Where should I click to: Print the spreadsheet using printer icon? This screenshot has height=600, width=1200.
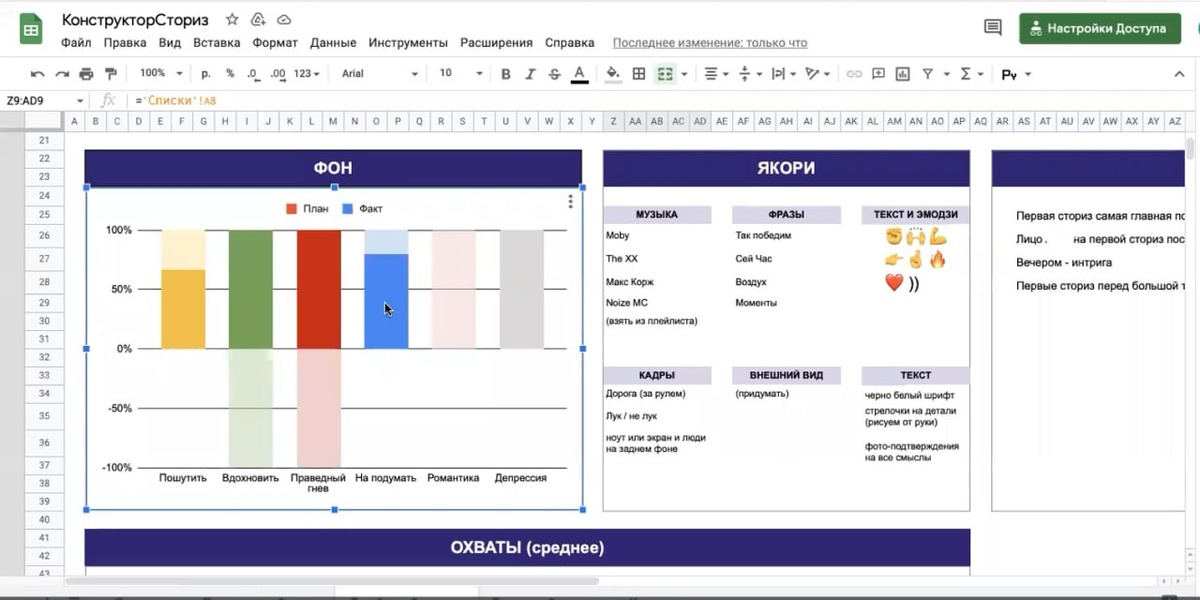86,74
